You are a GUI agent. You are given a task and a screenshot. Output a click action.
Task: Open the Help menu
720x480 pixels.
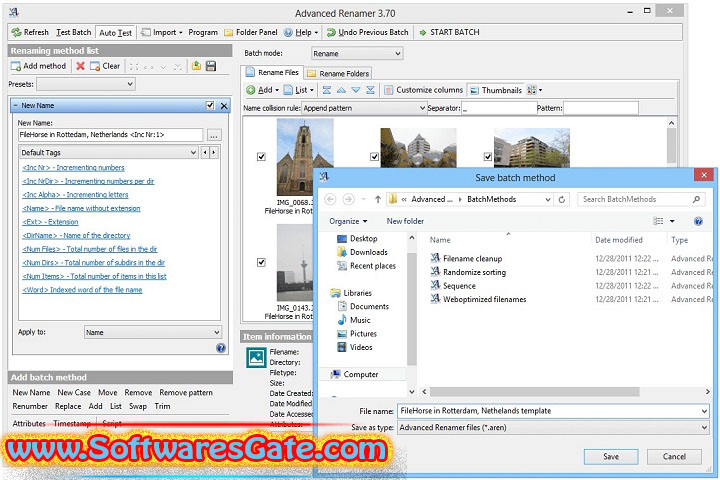(301, 32)
